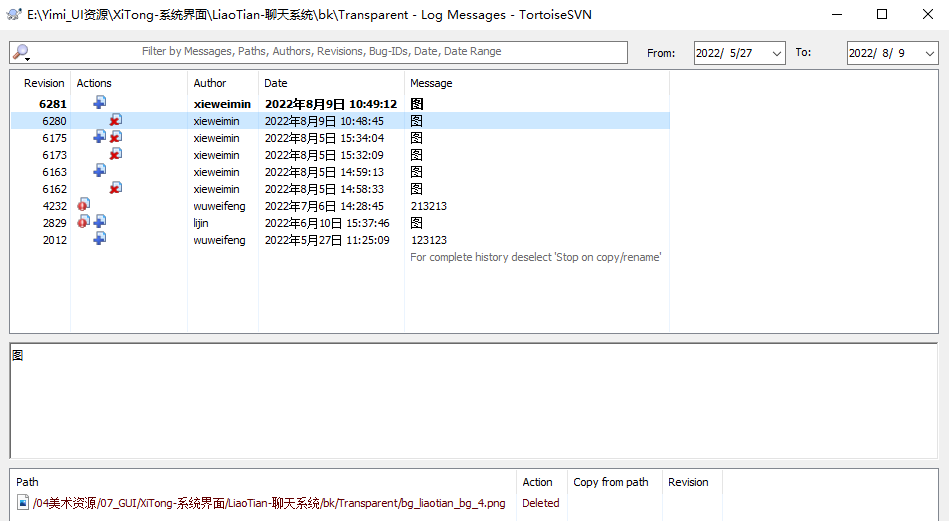
Task: Click the deleted icon in revision 6280 row
Action: tap(116, 120)
